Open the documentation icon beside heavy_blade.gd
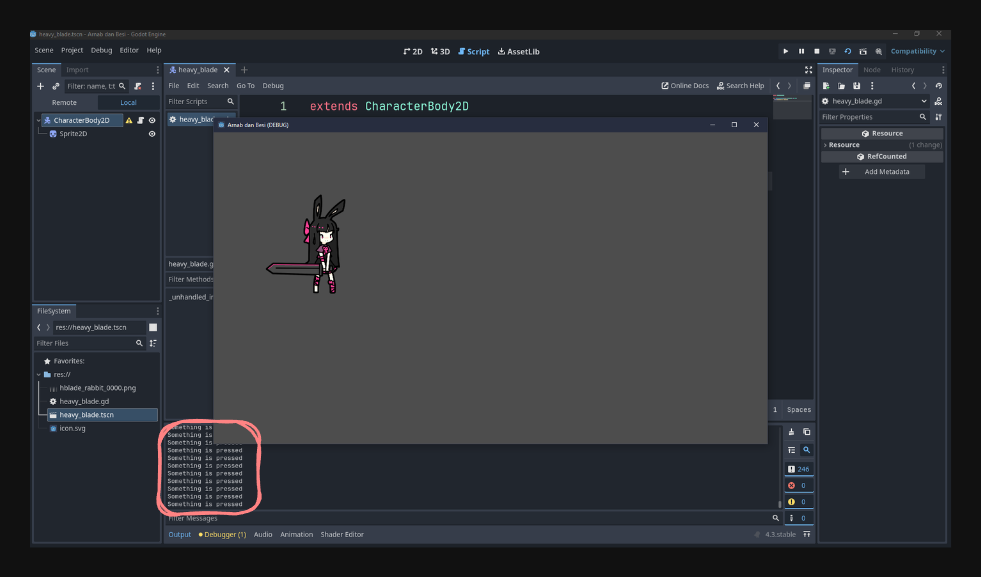The height and width of the screenshot is (577, 981). click(x=938, y=101)
